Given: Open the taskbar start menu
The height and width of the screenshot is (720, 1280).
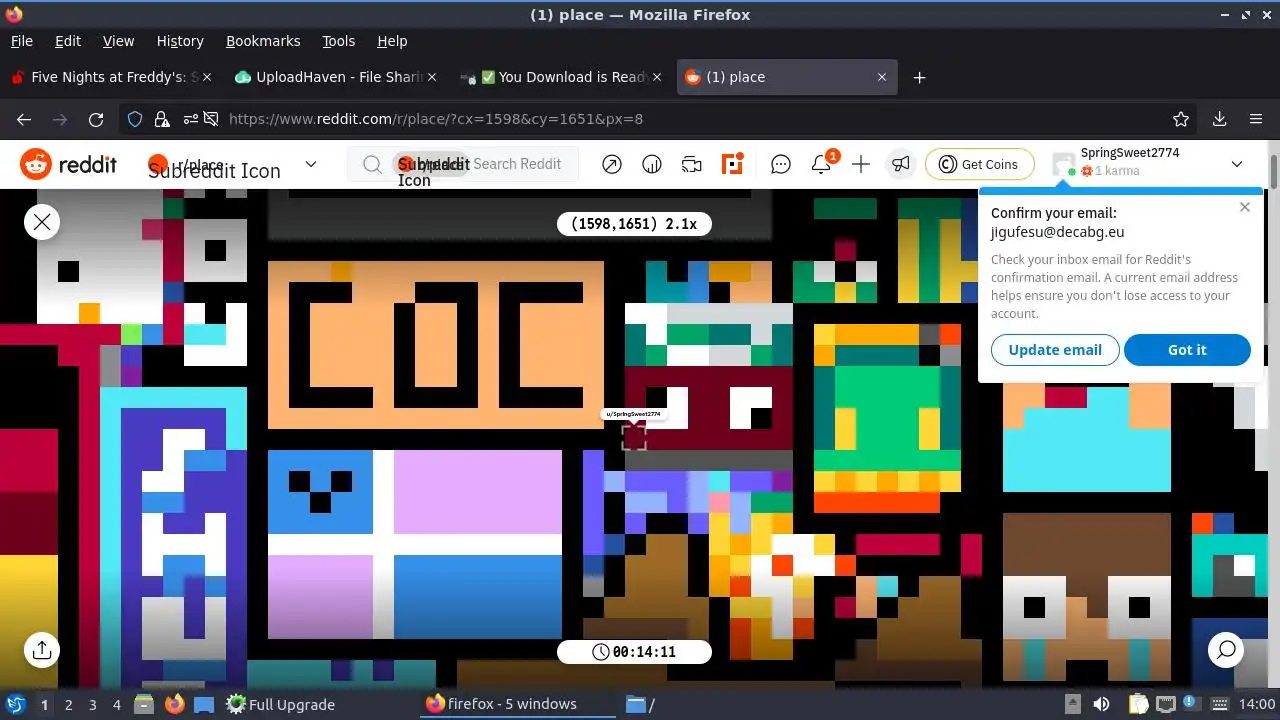Looking at the screenshot, I should point(15,704).
